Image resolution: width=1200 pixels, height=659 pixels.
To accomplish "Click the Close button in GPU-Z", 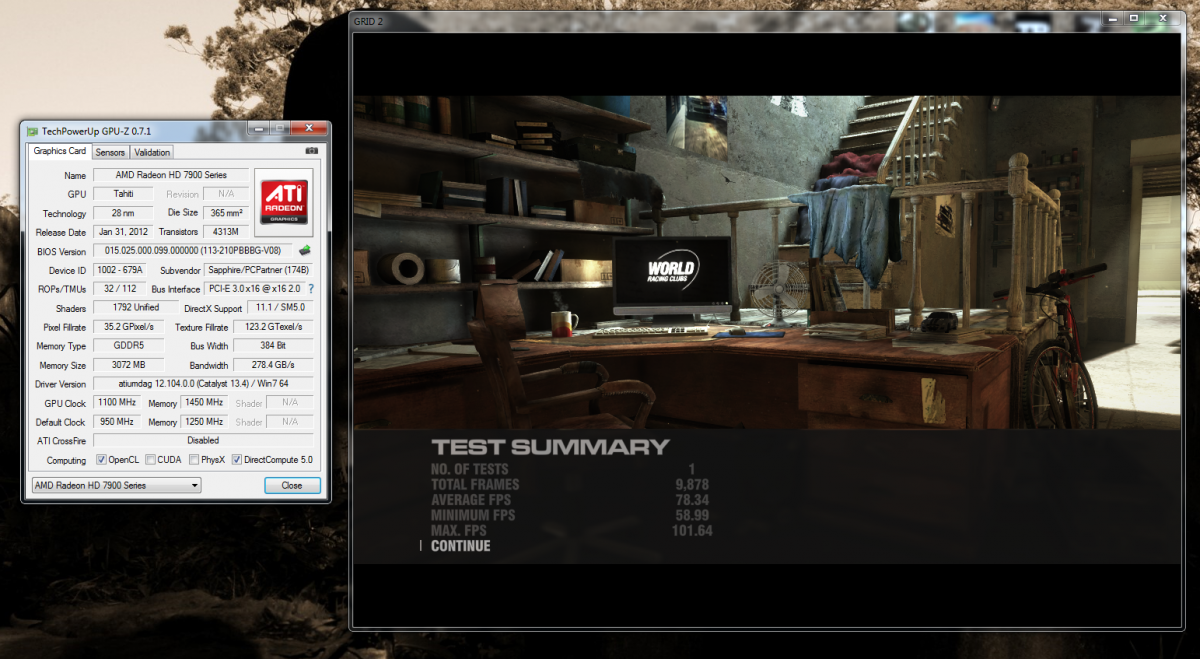I will [x=292, y=485].
